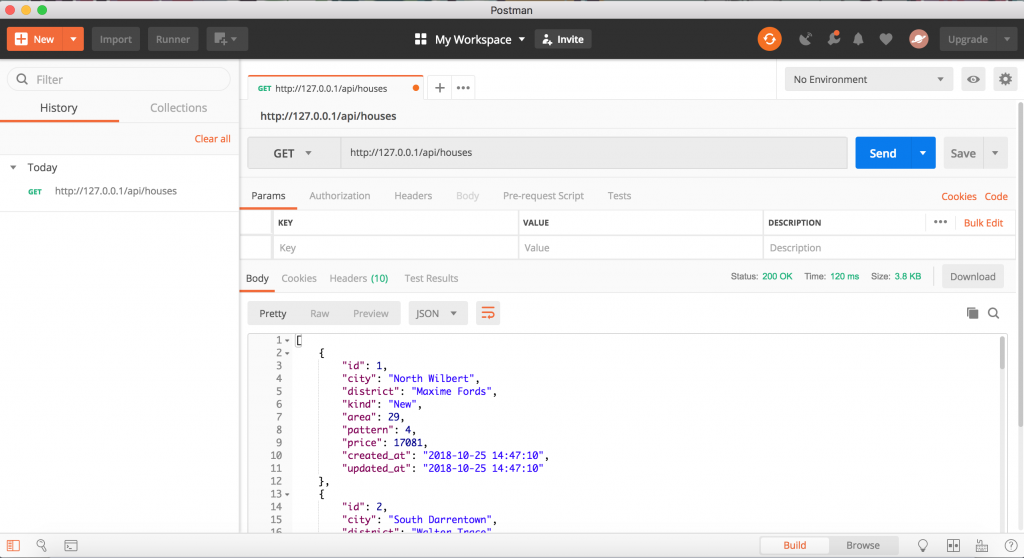Collapse JSON line 13 fold arrow
Image resolution: width=1024 pixels, height=558 pixels.
point(287,495)
